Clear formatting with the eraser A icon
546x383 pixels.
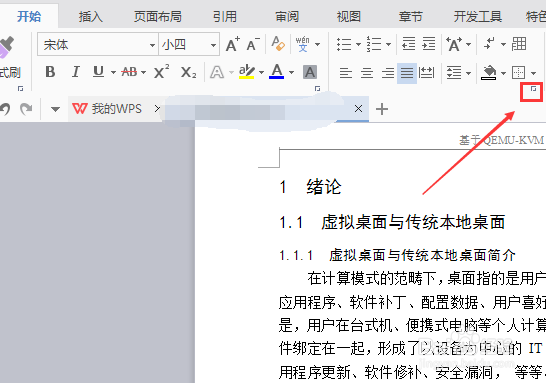(278, 44)
